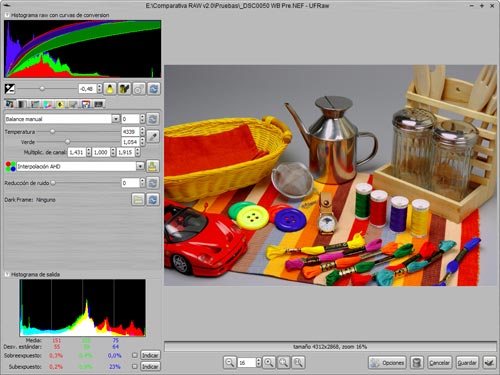The width and height of the screenshot is (500, 375).
Task: Click Indicar button for Sobreexpuesto
Action: tap(150, 355)
